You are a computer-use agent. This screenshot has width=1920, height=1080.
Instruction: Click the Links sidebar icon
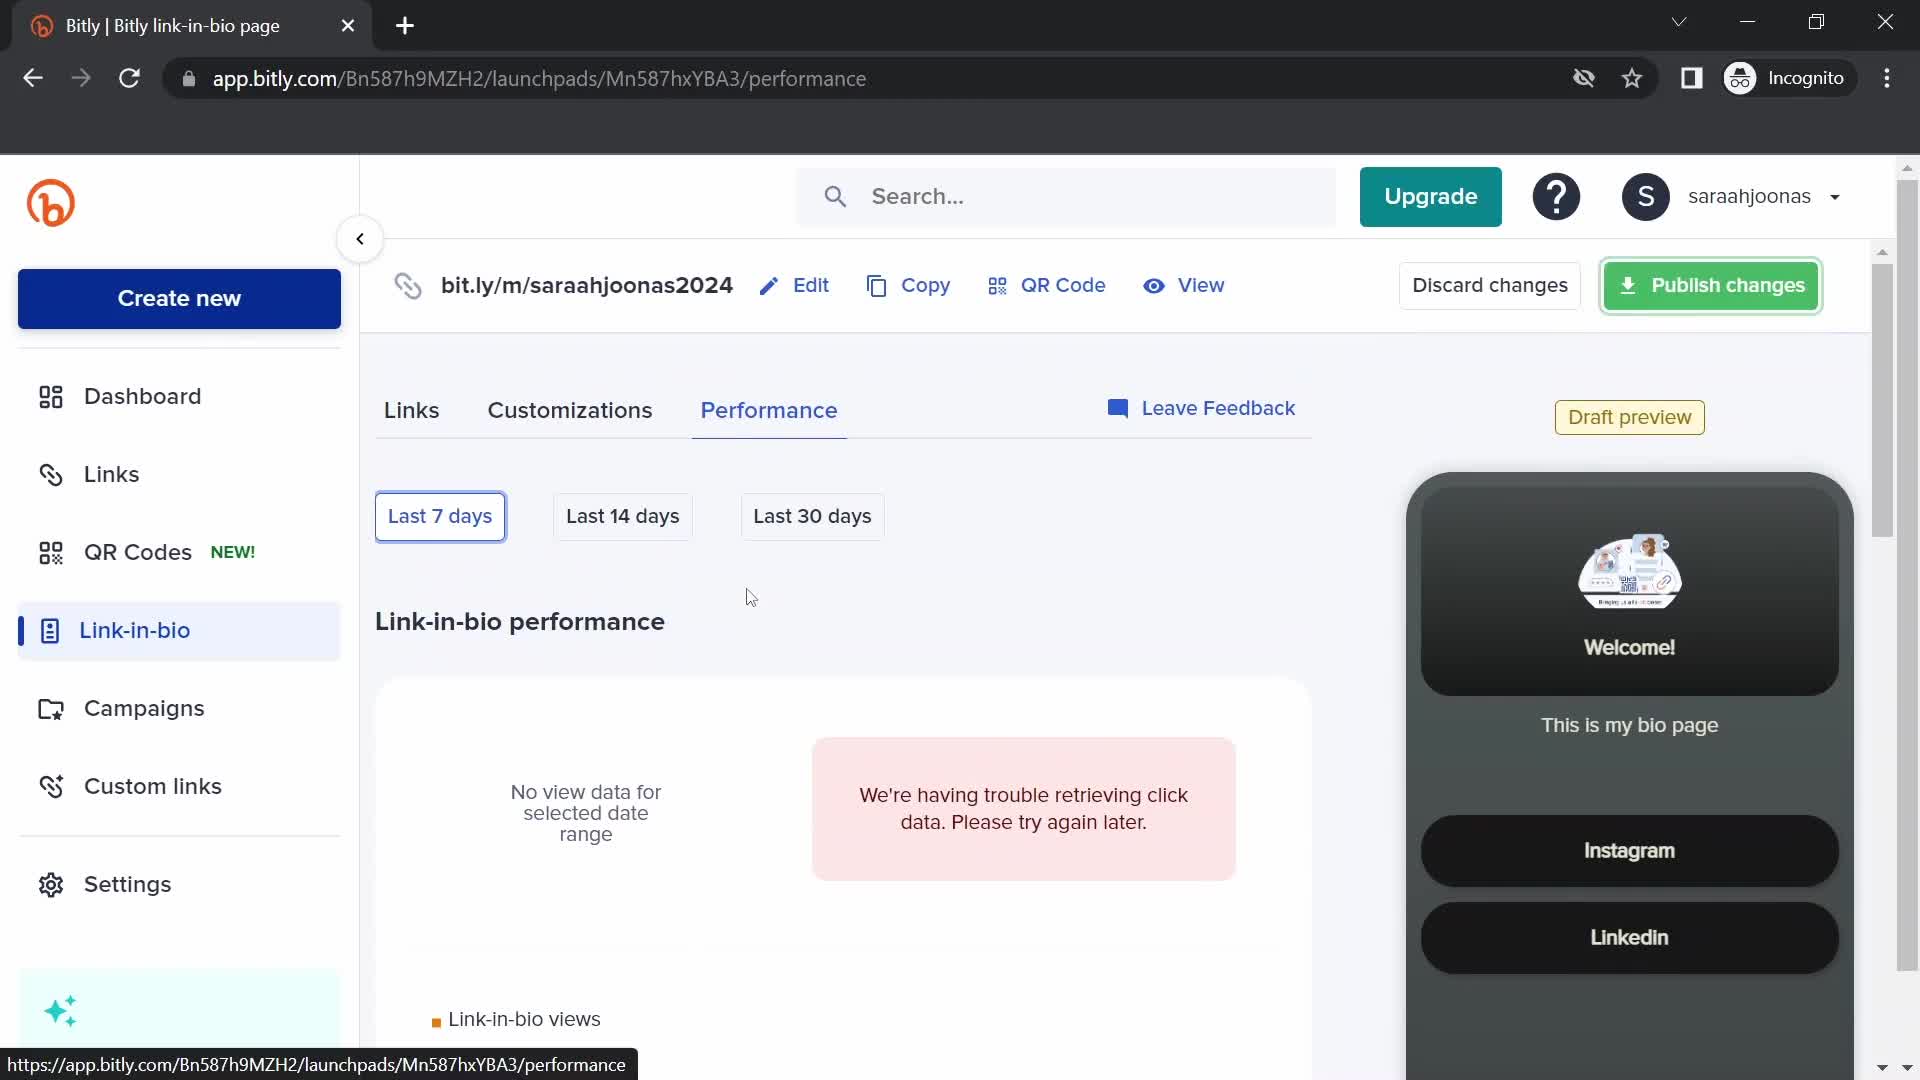coord(49,473)
